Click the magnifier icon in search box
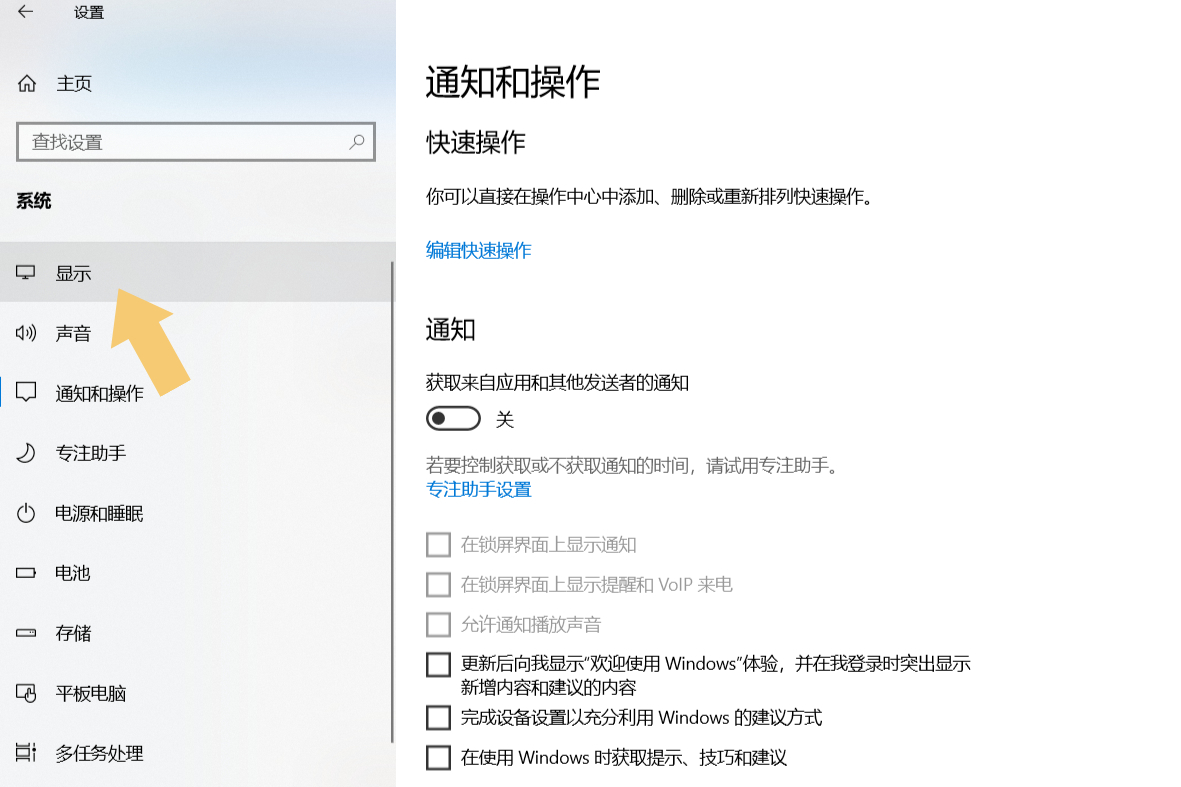Screen dimensions: 1181x787 pos(357,142)
